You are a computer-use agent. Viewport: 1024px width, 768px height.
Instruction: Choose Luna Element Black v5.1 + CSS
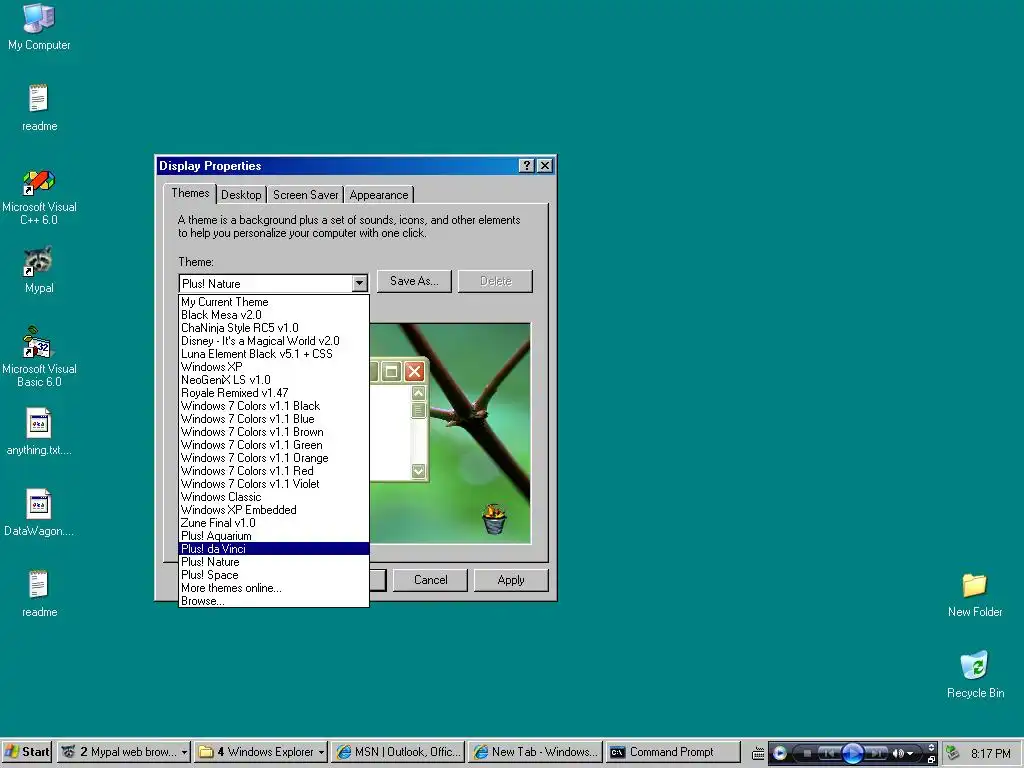tap(274, 354)
